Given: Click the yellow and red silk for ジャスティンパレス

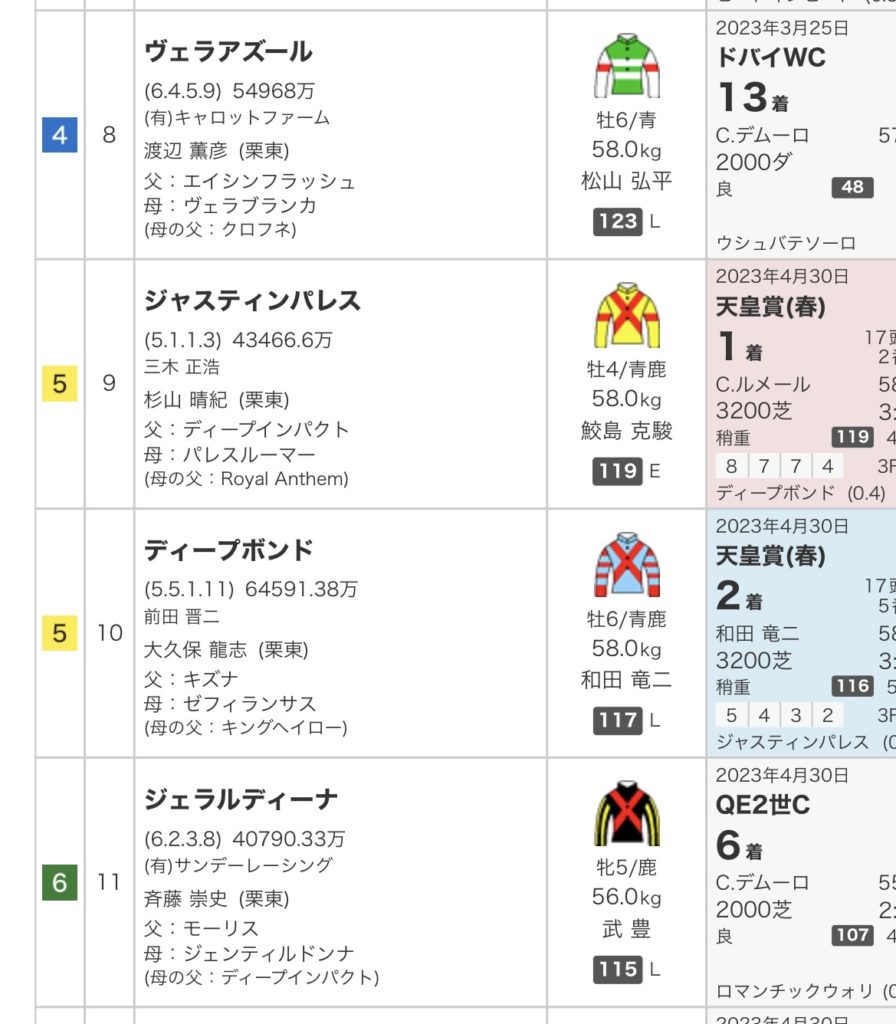Looking at the screenshot, I should (627, 315).
